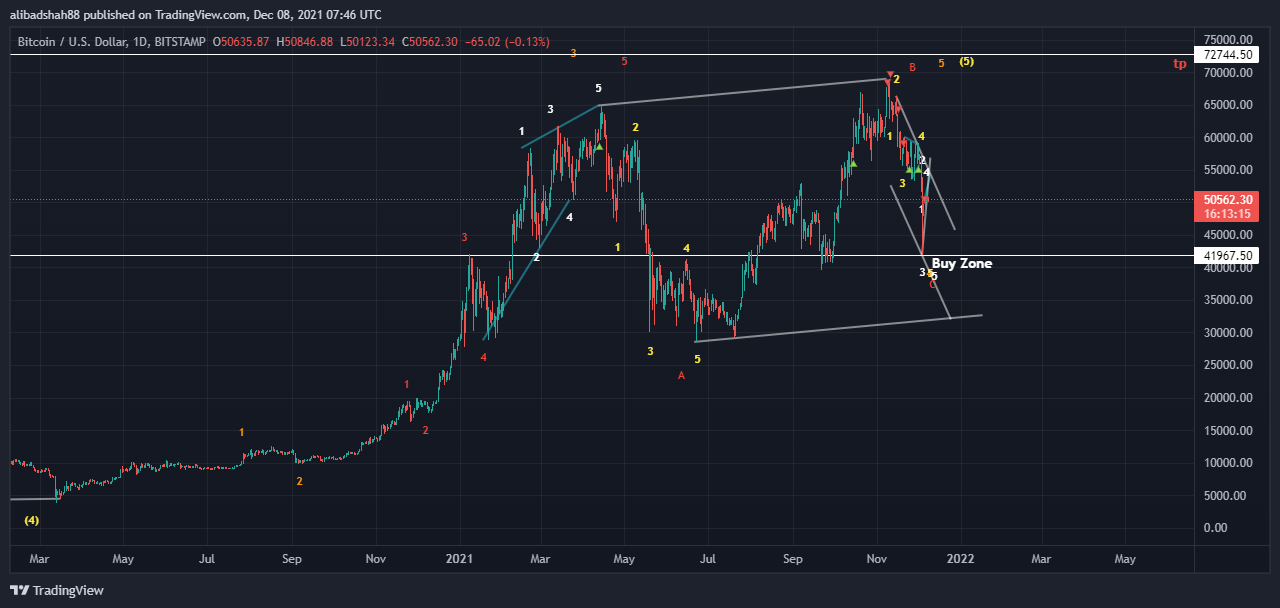Click the TradingView logo at bottom
This screenshot has height=608, width=1280.
57,590
